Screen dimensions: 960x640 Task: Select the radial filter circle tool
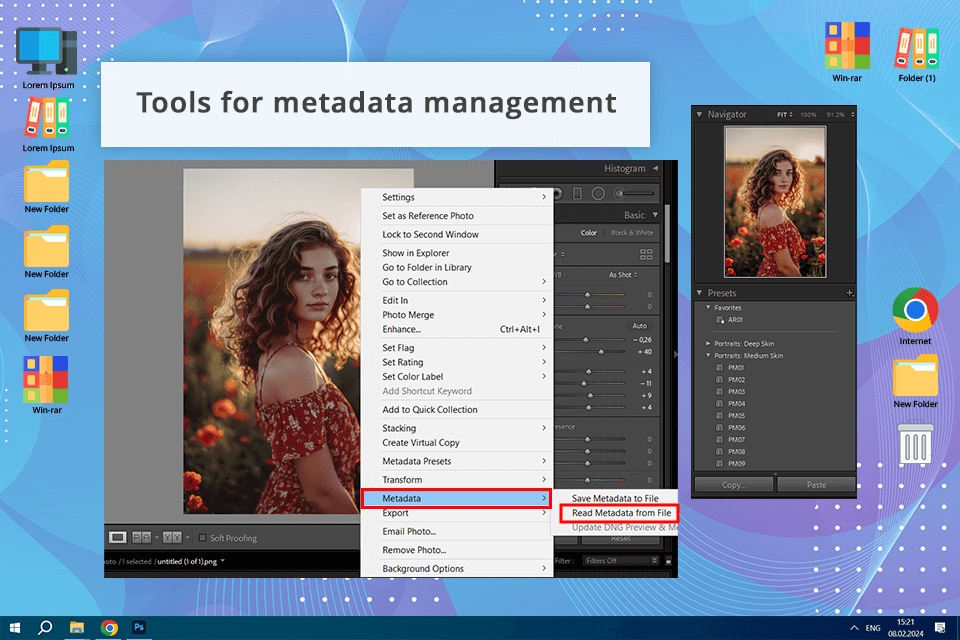[x=598, y=194]
